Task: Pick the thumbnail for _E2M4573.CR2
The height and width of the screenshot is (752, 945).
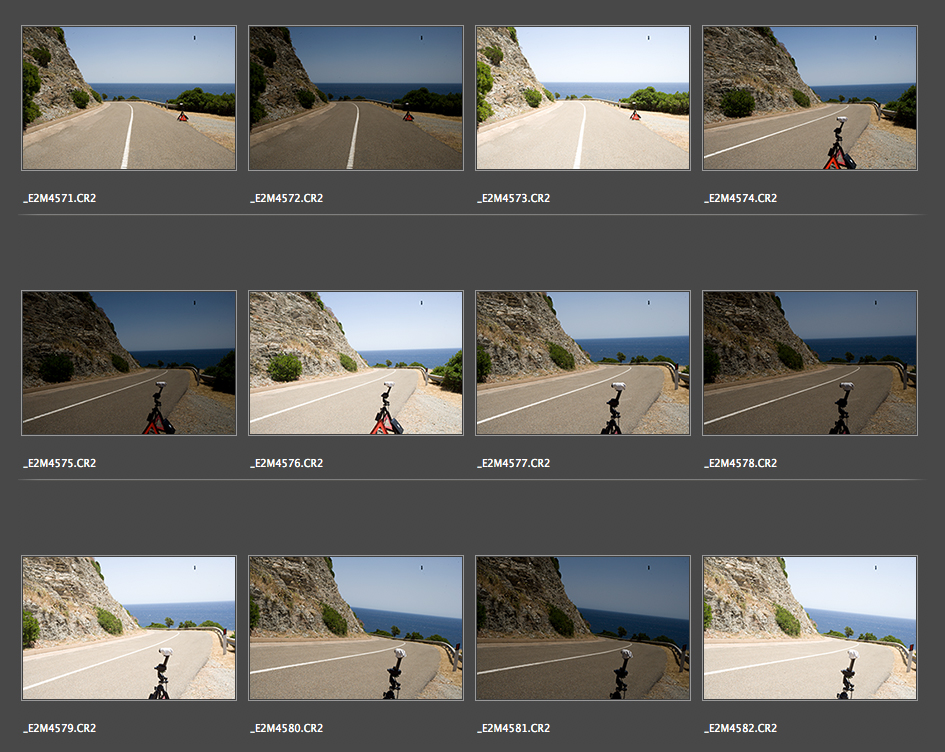Action: point(583,98)
